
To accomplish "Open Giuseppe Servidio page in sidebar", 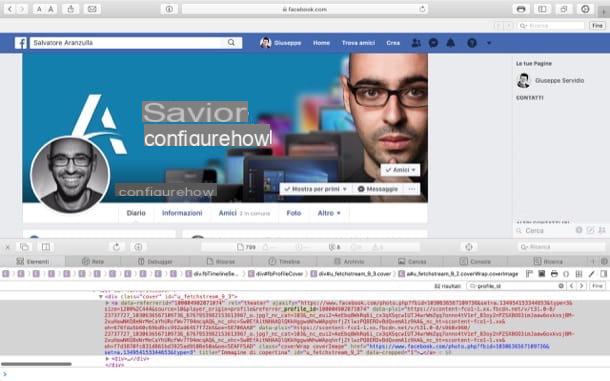I will coord(550,81).
